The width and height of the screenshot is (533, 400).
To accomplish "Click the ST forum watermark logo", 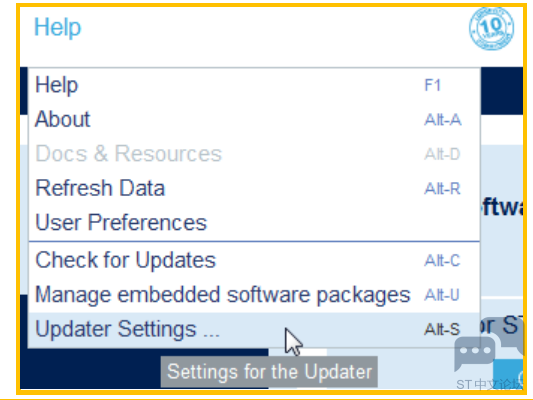I will (489, 384).
